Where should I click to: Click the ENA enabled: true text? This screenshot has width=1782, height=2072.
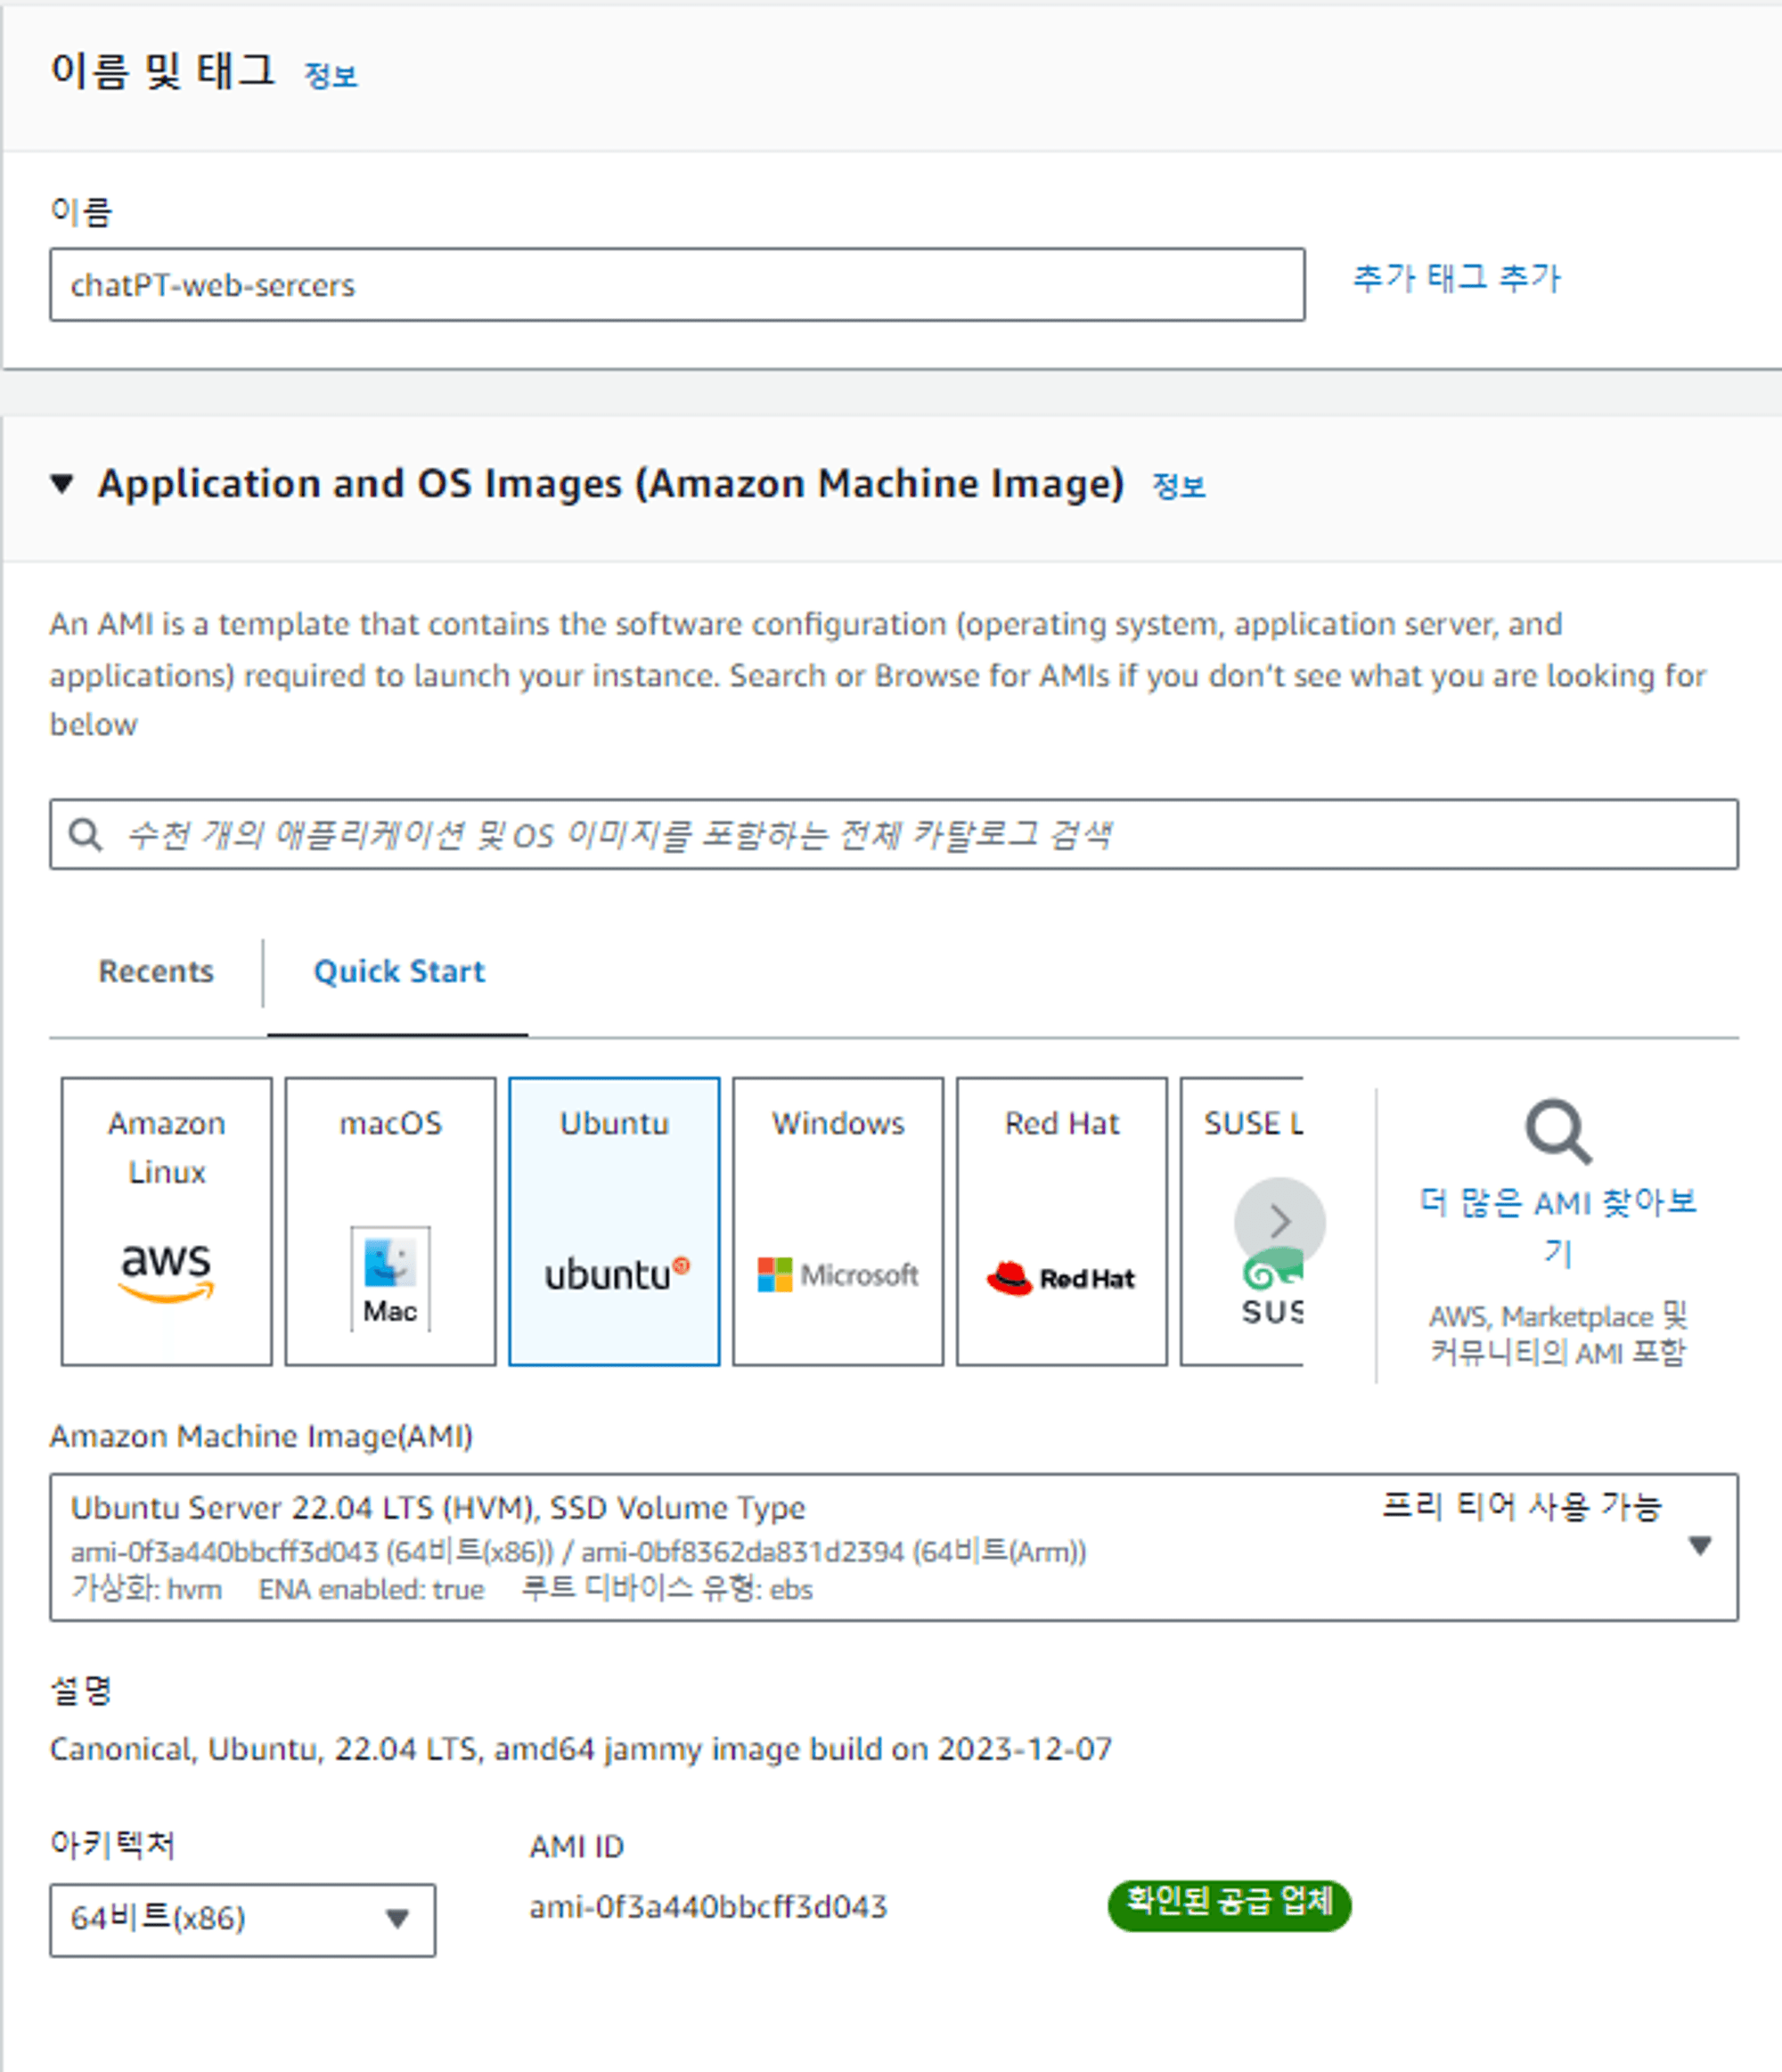pos(371,1589)
